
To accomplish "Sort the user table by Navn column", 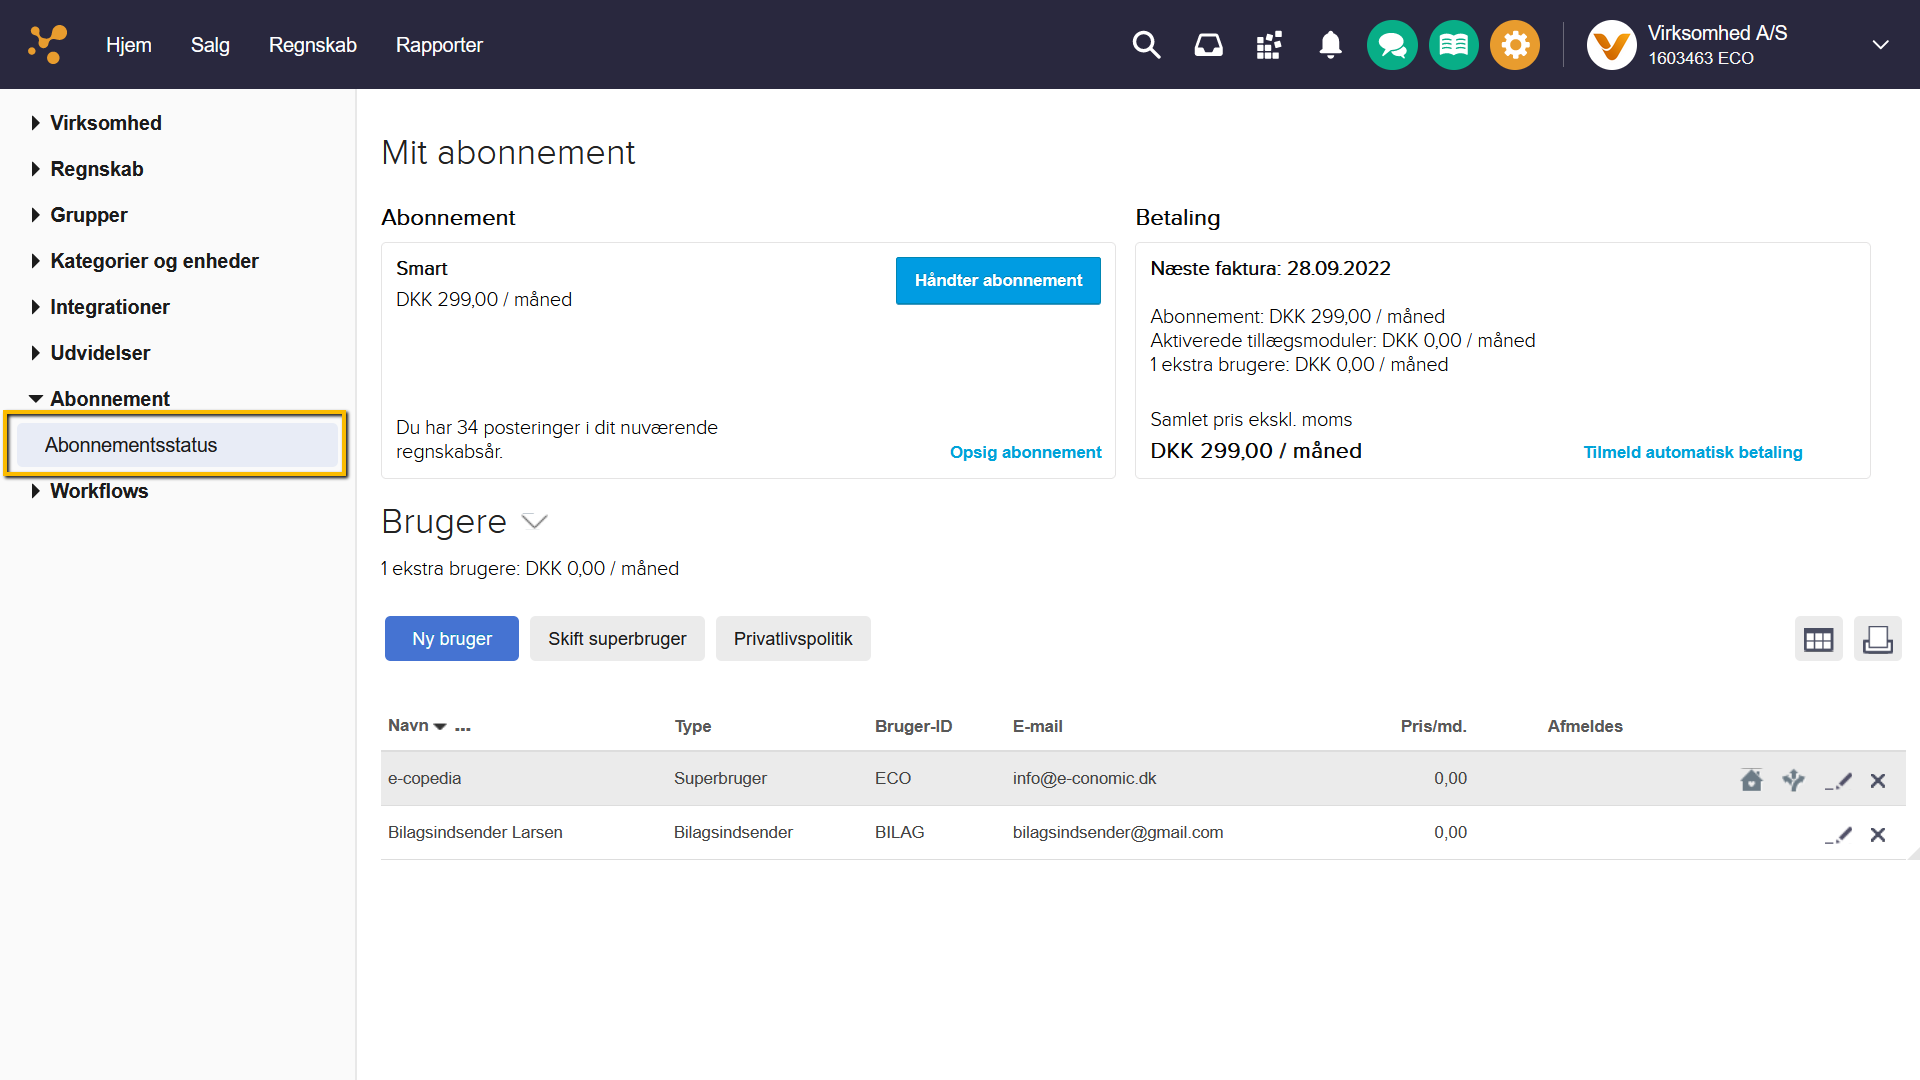I will click(408, 726).
